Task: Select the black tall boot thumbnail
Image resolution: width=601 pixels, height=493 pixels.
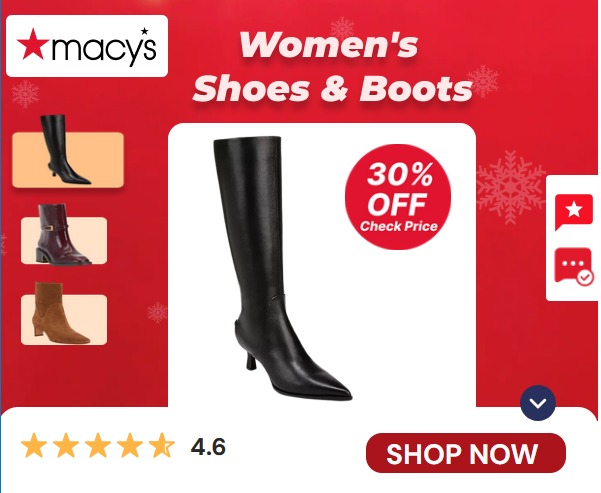Action: [68, 152]
